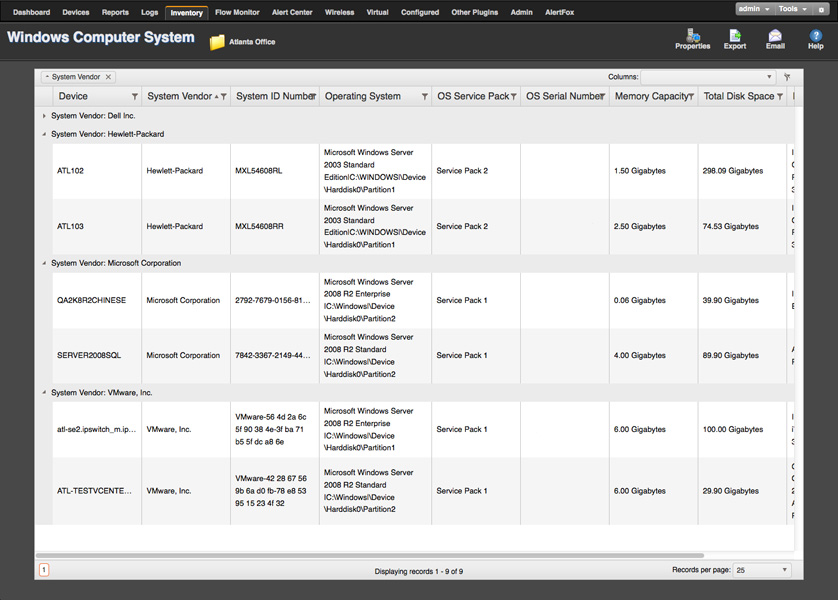The width and height of the screenshot is (838, 600).
Task: Click the clear filters icon beside Columns
Action: click(x=787, y=77)
